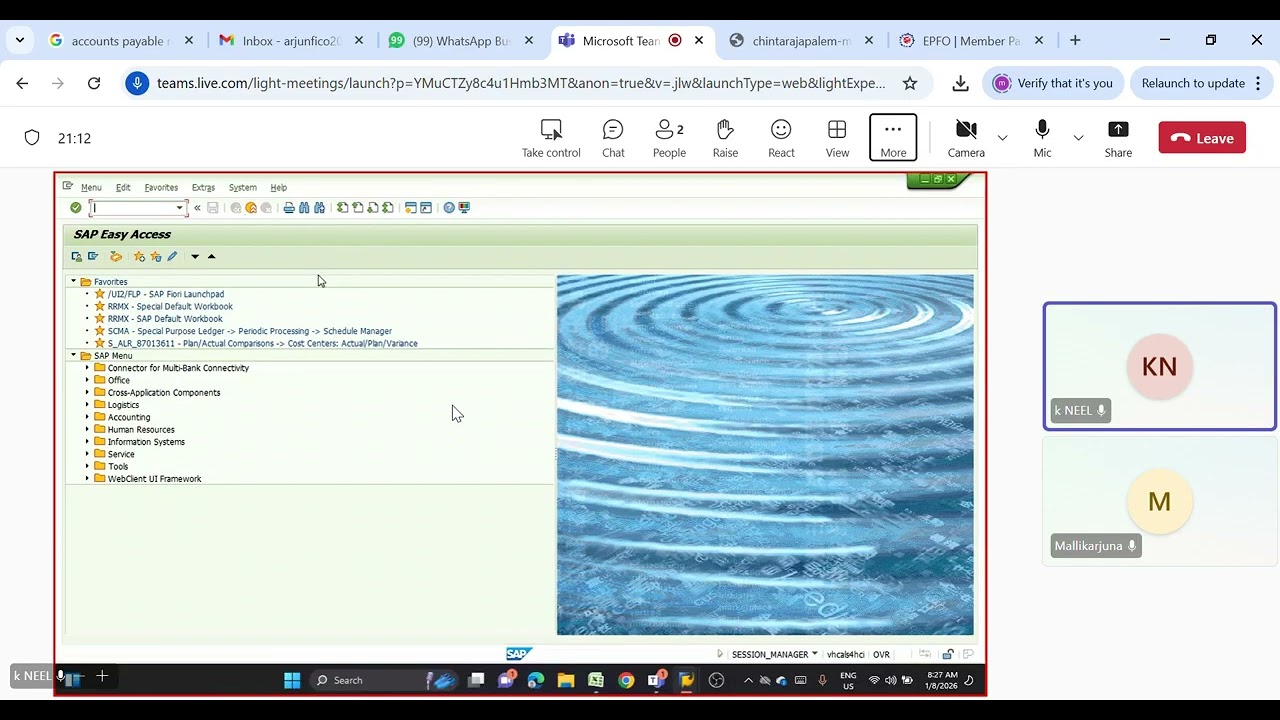
Task: Click the SAP Cancel icon
Action: (x=266, y=208)
